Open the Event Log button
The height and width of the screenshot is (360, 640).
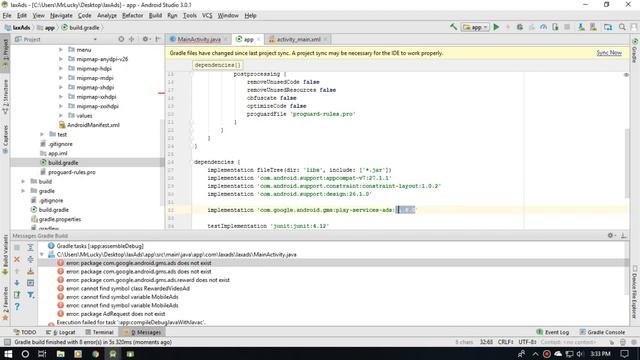(552, 332)
